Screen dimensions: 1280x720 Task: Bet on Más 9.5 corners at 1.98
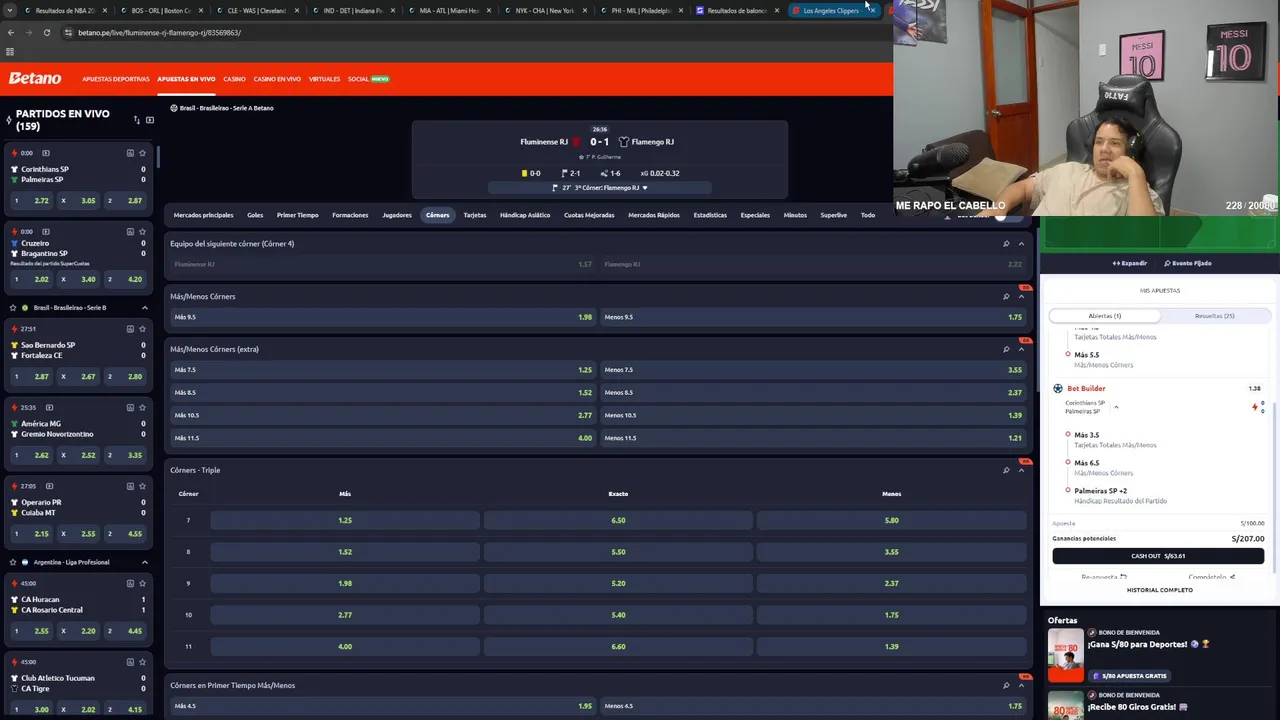click(x=382, y=317)
